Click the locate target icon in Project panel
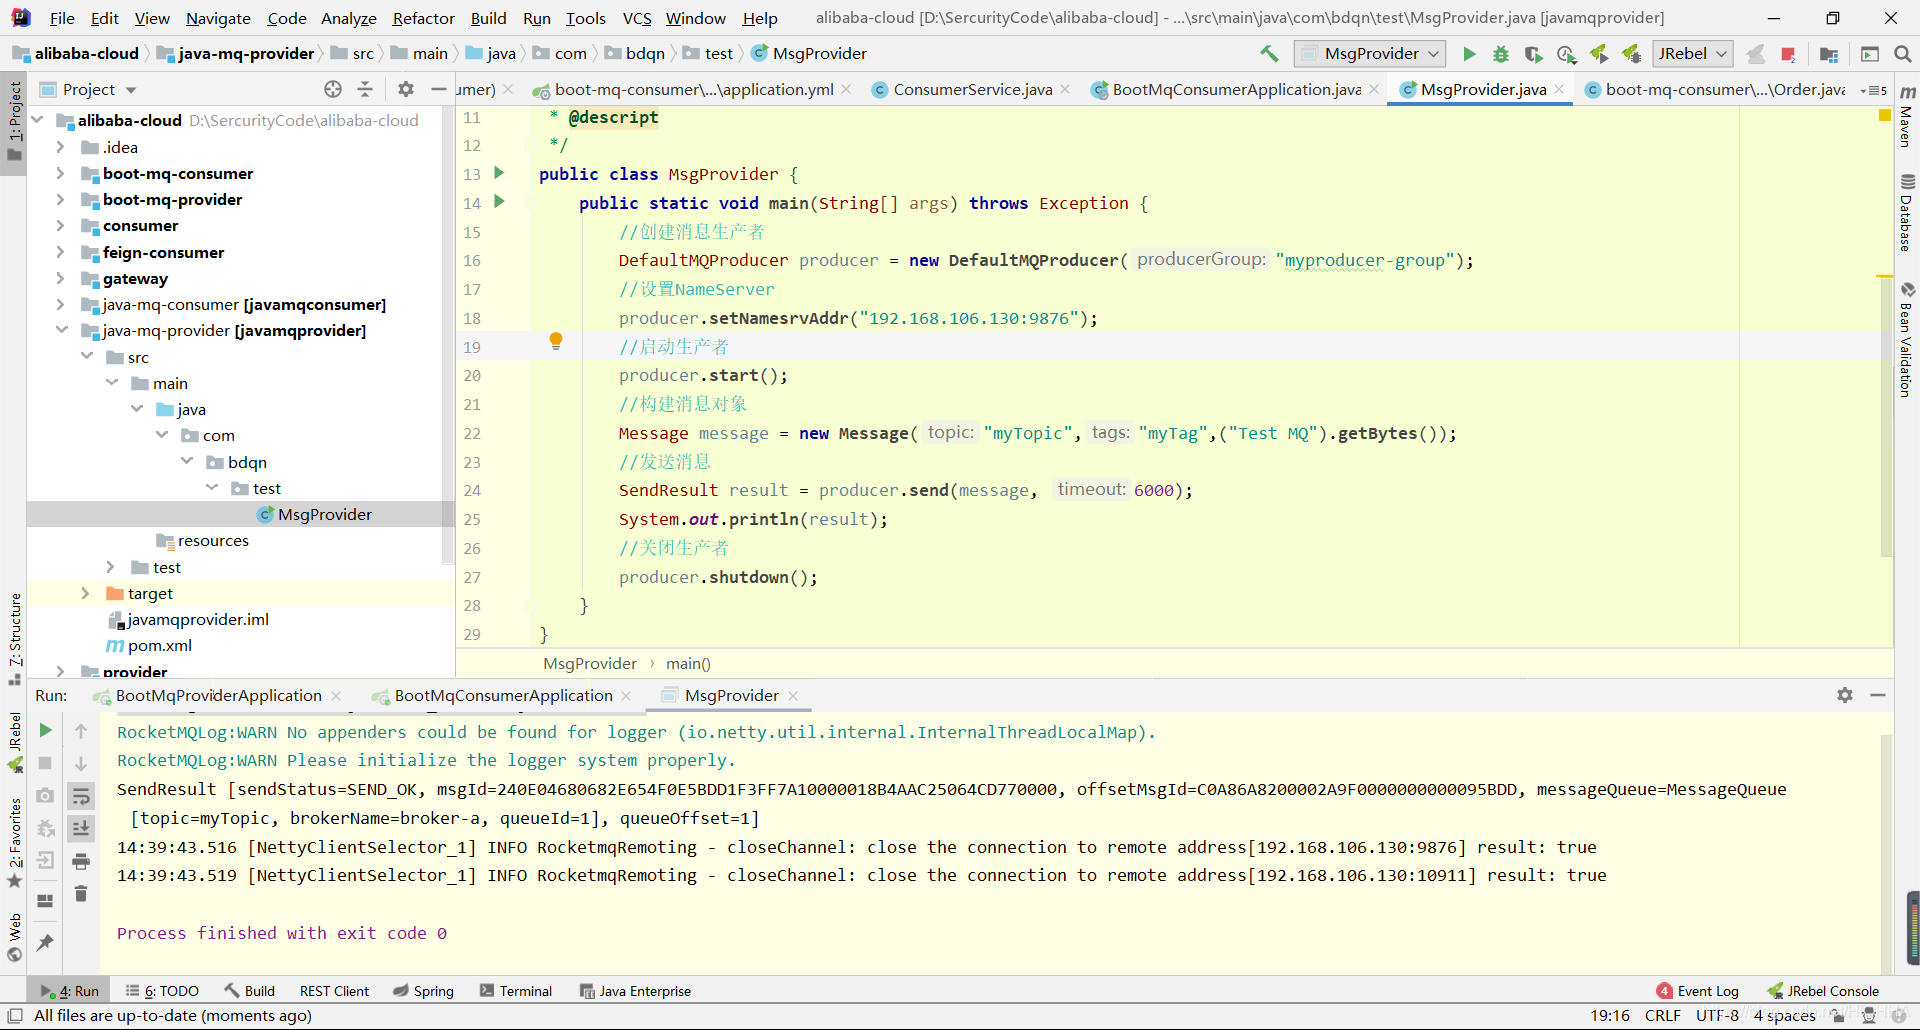1920x1030 pixels. click(333, 89)
